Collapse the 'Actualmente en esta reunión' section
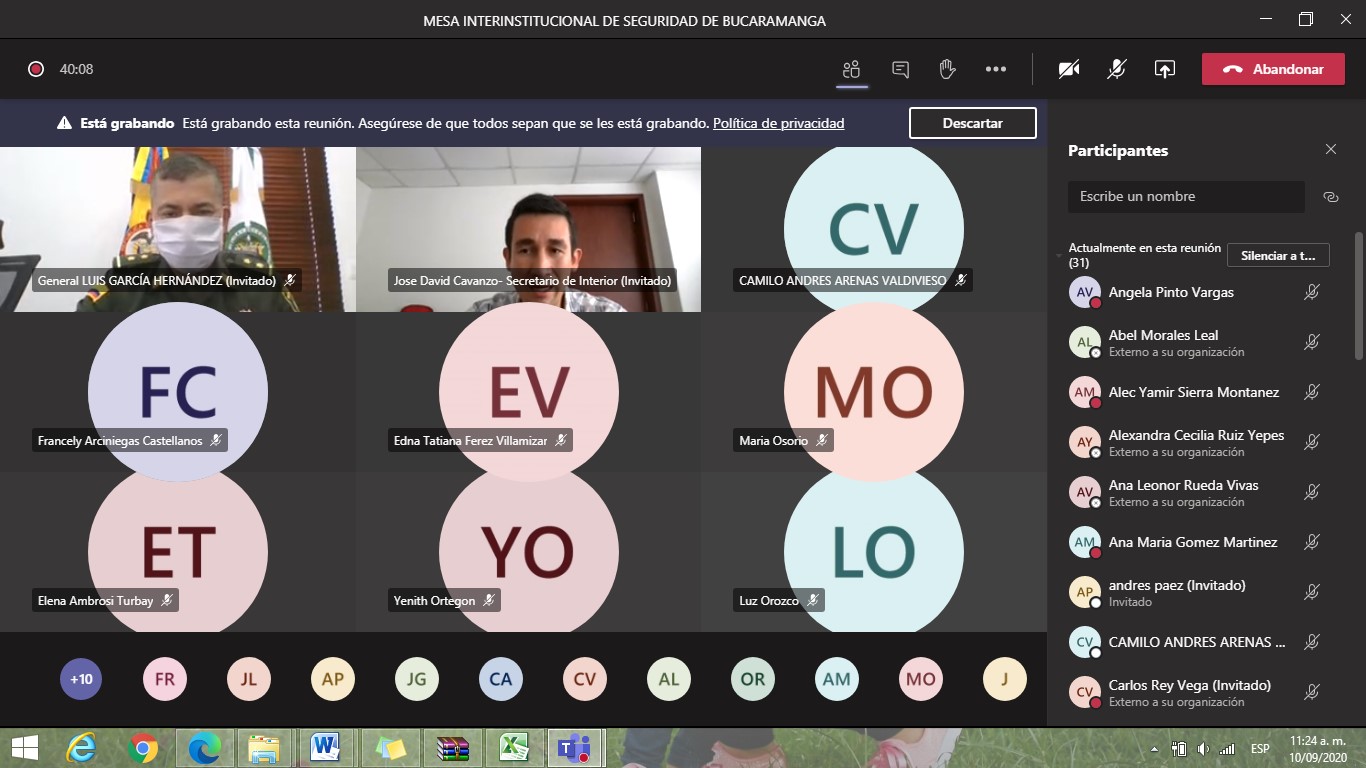1366x768 pixels. [x=1060, y=256]
